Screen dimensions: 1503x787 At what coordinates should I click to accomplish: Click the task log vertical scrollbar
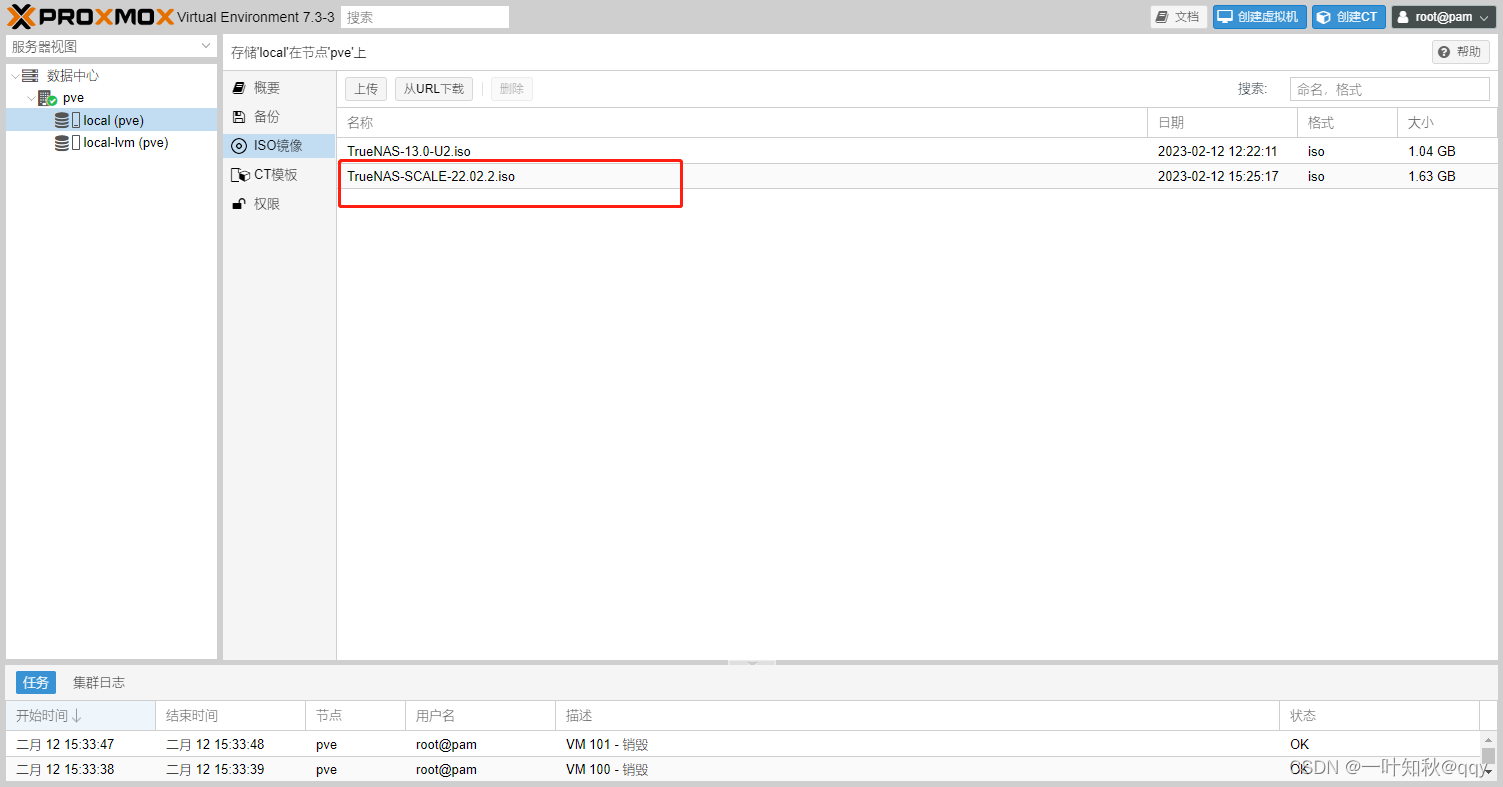click(1488, 756)
